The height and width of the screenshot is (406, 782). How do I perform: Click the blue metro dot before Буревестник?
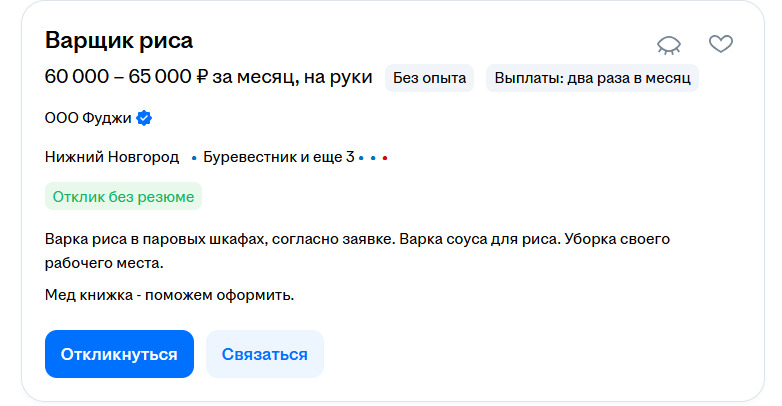(194, 158)
